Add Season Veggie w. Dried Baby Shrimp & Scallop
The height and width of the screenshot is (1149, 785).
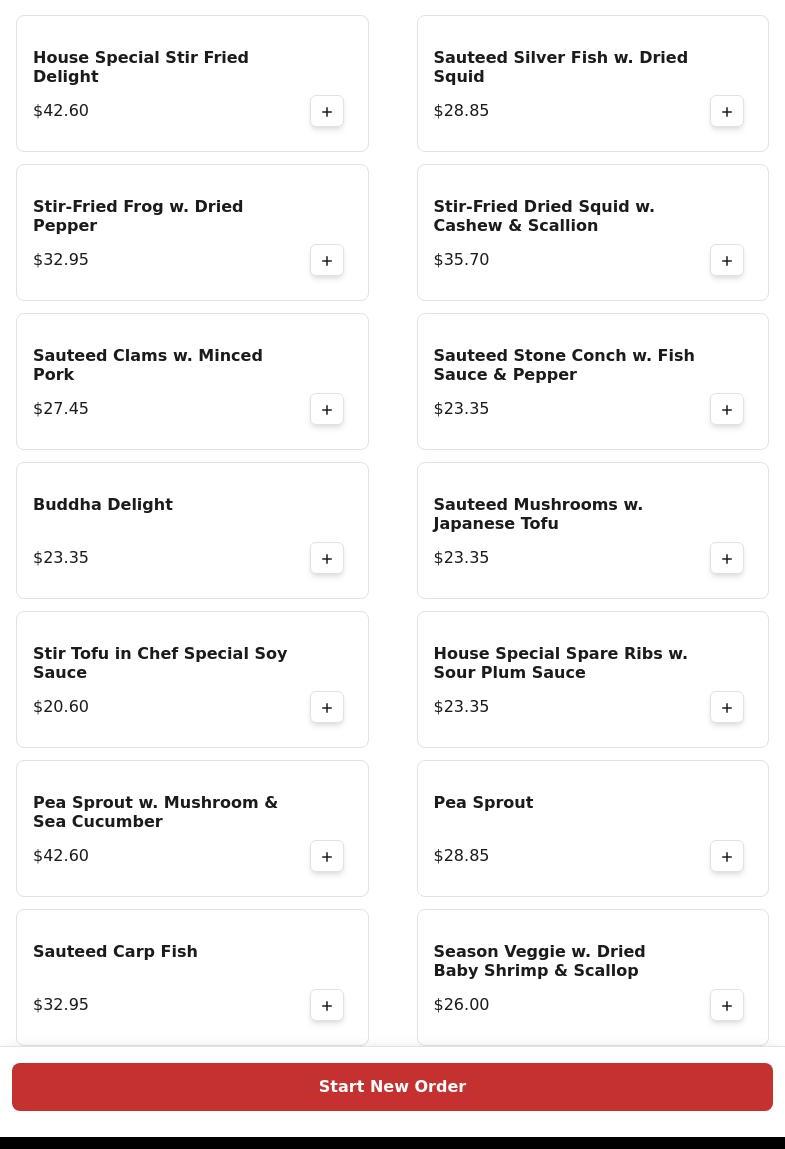(x=727, y=1005)
